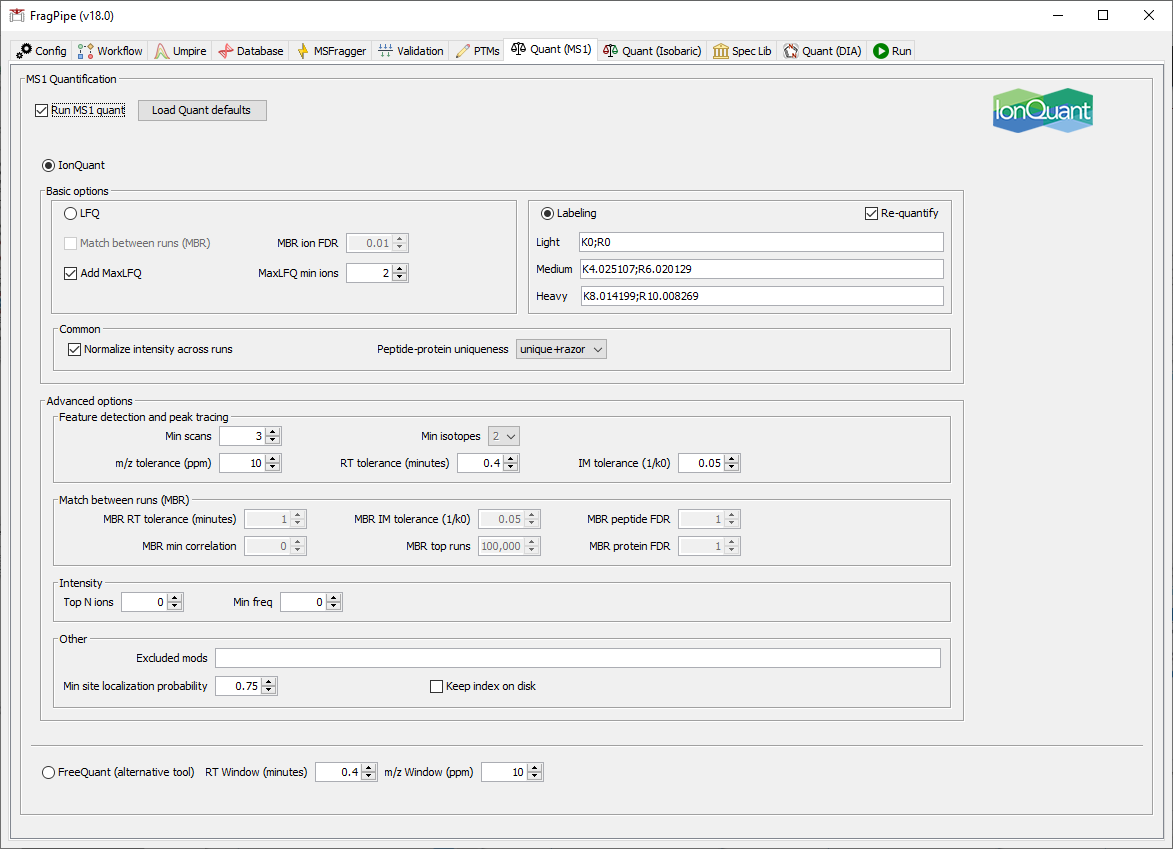Minimize the FragPipe window
The image size is (1173, 849).
[x=1058, y=16]
